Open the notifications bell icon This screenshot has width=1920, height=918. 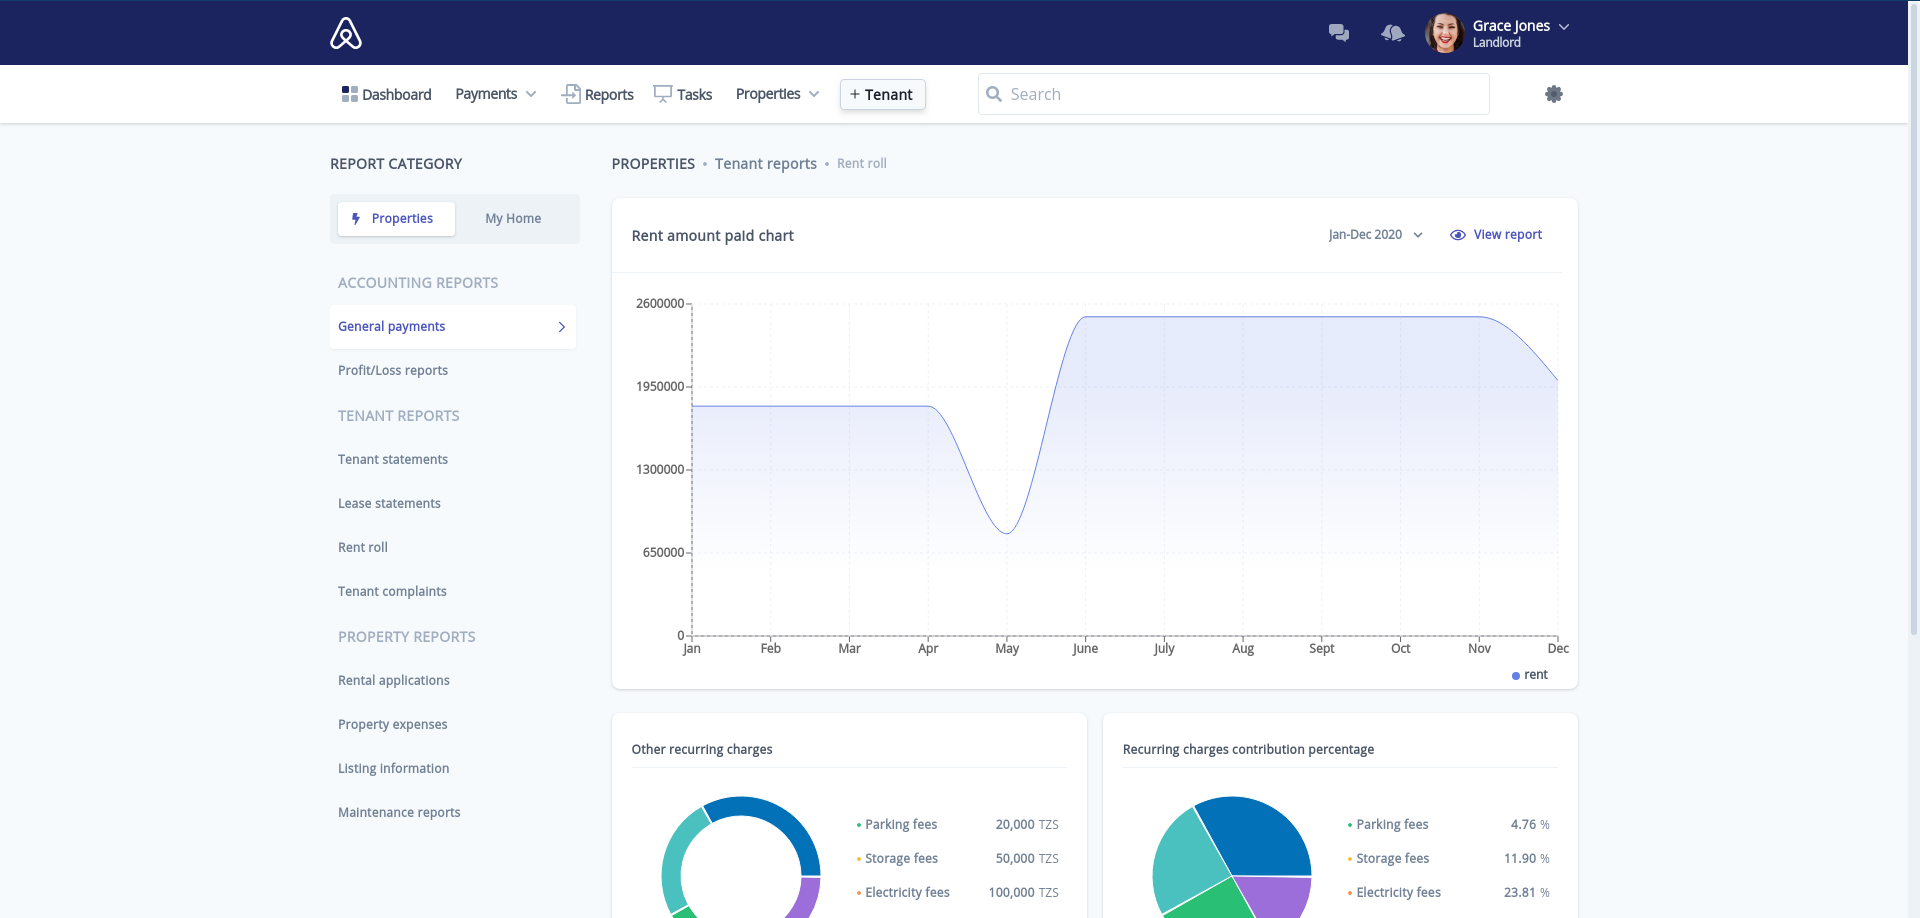[1393, 33]
